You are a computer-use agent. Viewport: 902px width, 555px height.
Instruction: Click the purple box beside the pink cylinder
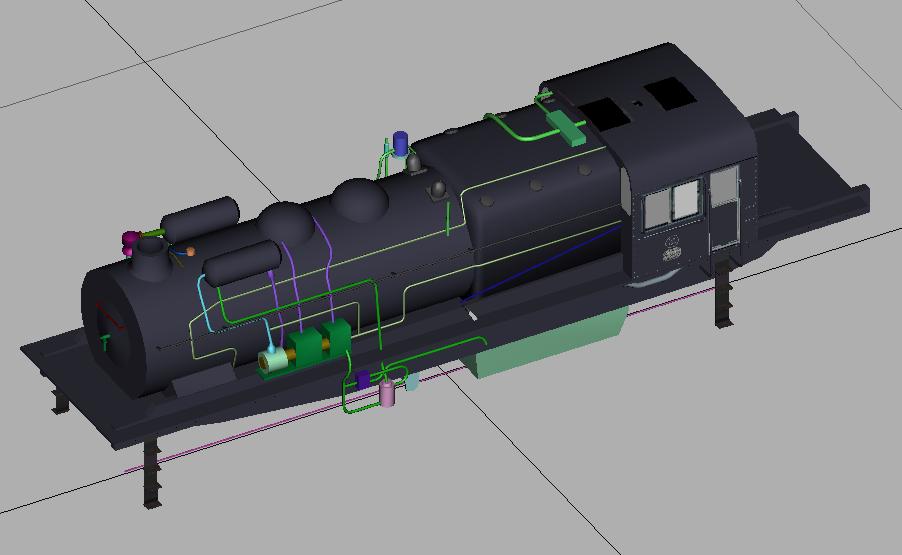point(362,379)
